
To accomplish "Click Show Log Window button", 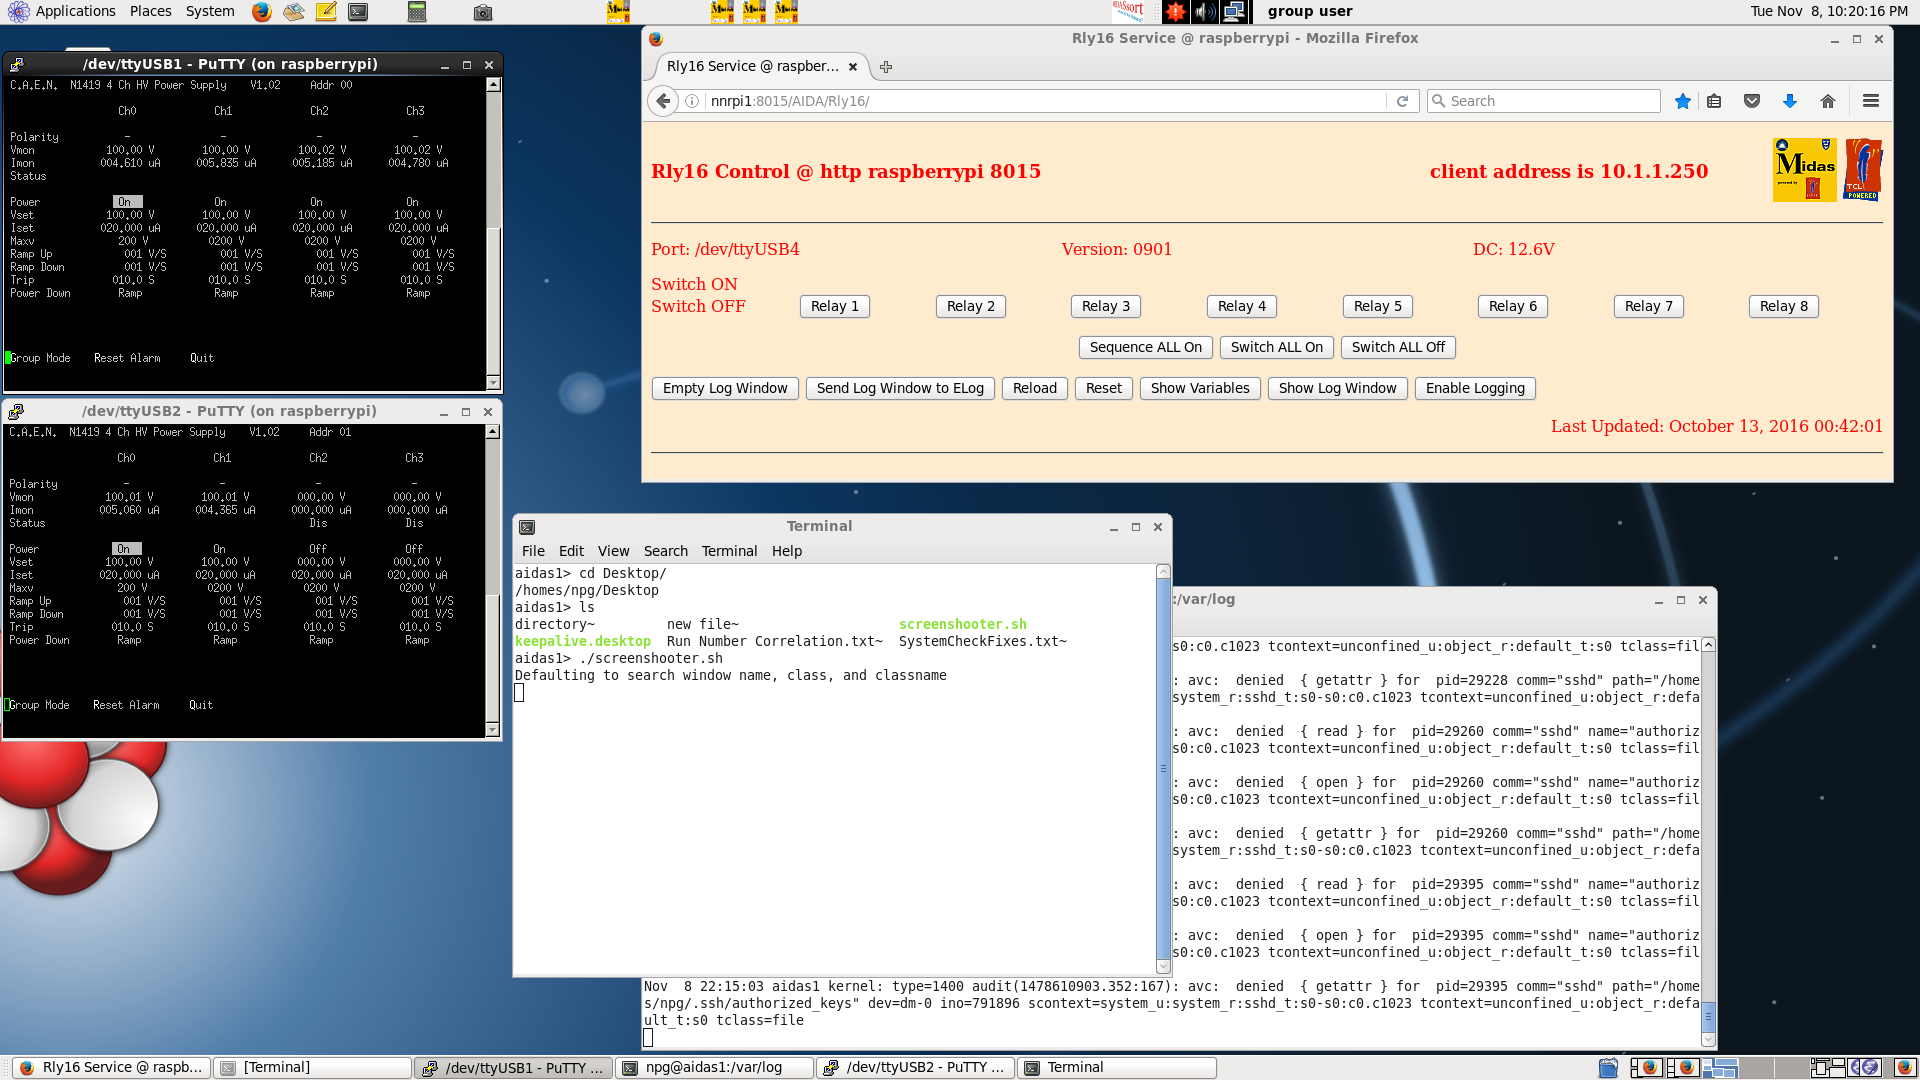I will click(x=1338, y=388).
